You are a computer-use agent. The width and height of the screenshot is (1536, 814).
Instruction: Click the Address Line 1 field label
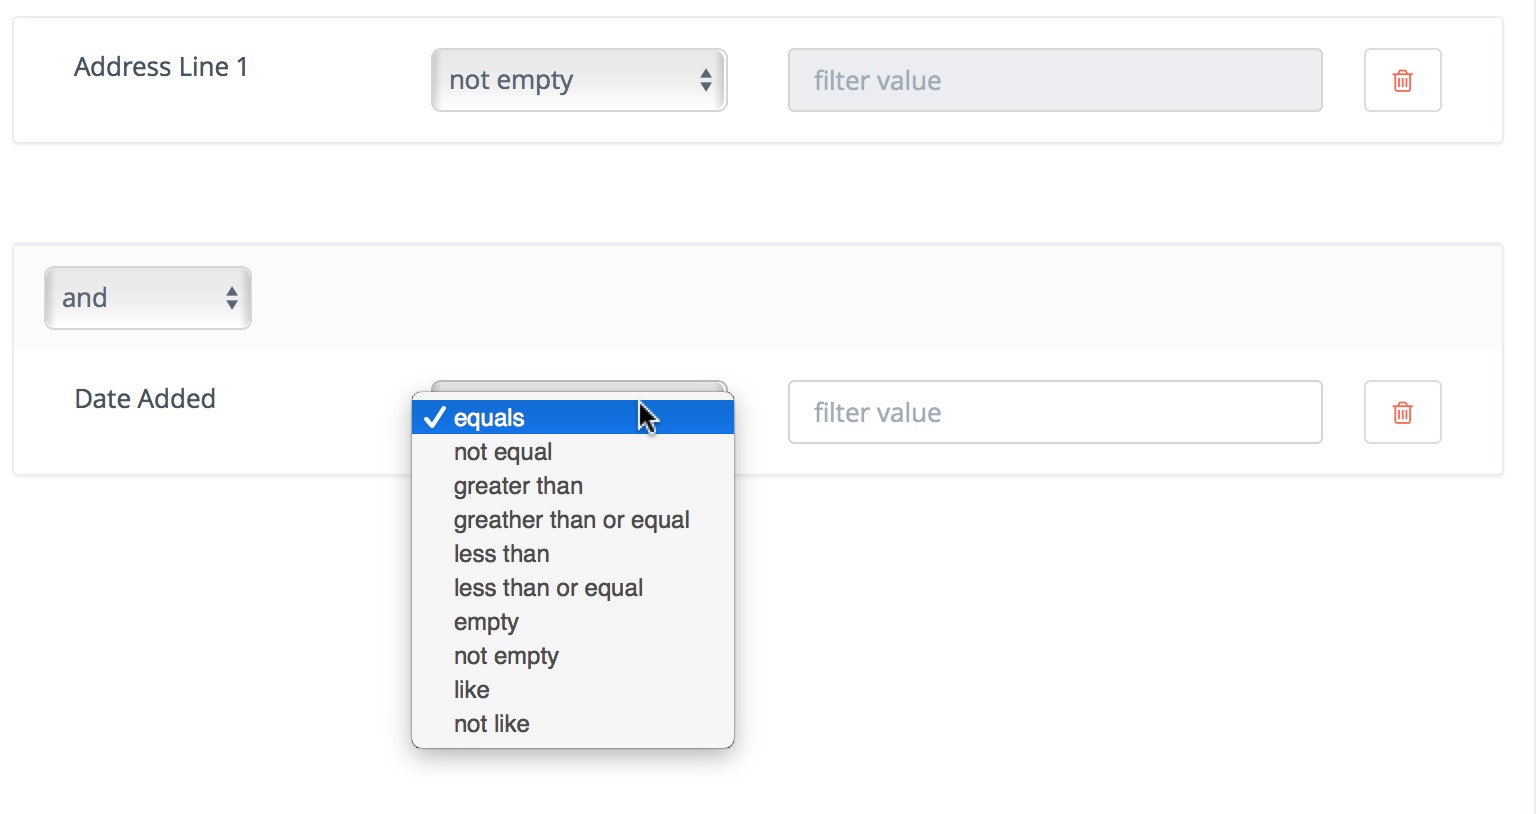click(x=161, y=67)
